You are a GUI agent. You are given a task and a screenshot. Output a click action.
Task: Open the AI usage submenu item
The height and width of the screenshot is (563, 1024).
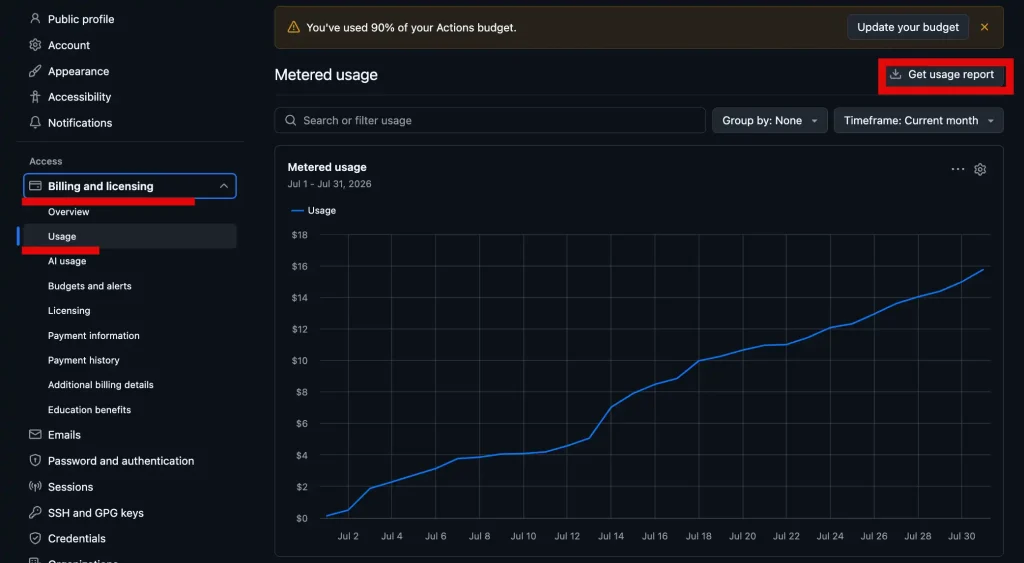click(x=67, y=261)
